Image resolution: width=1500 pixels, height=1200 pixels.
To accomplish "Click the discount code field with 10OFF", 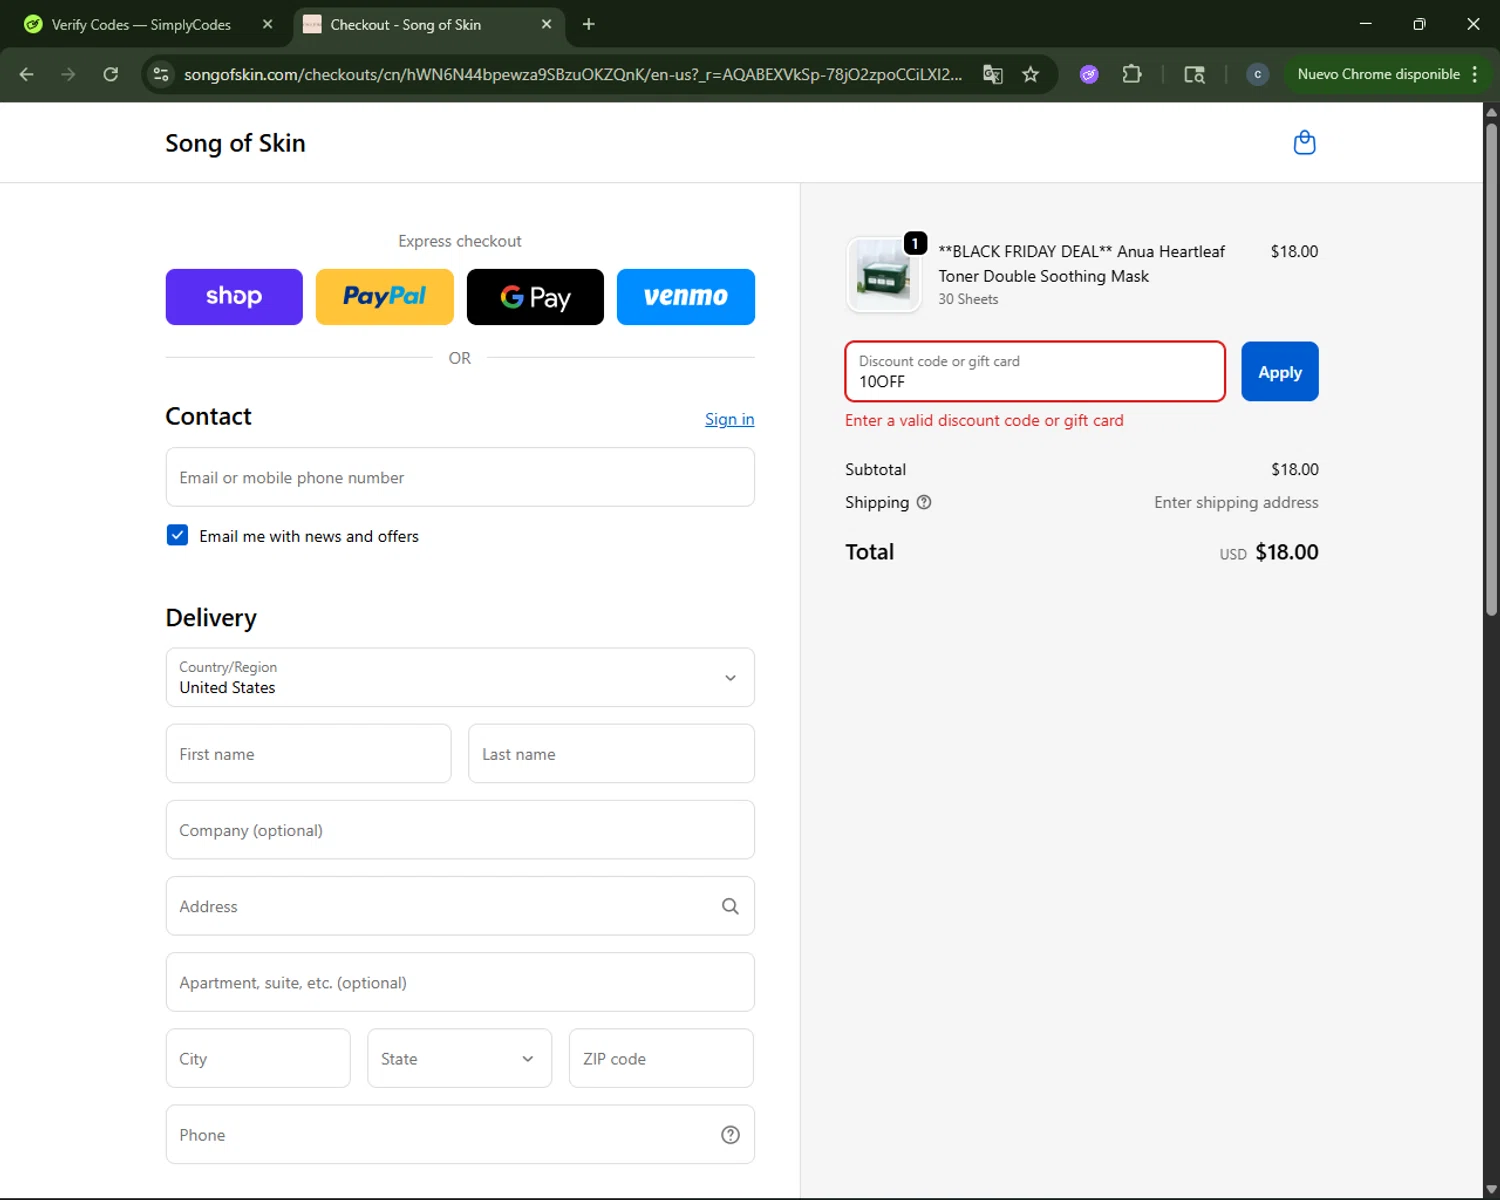I will coord(1035,372).
